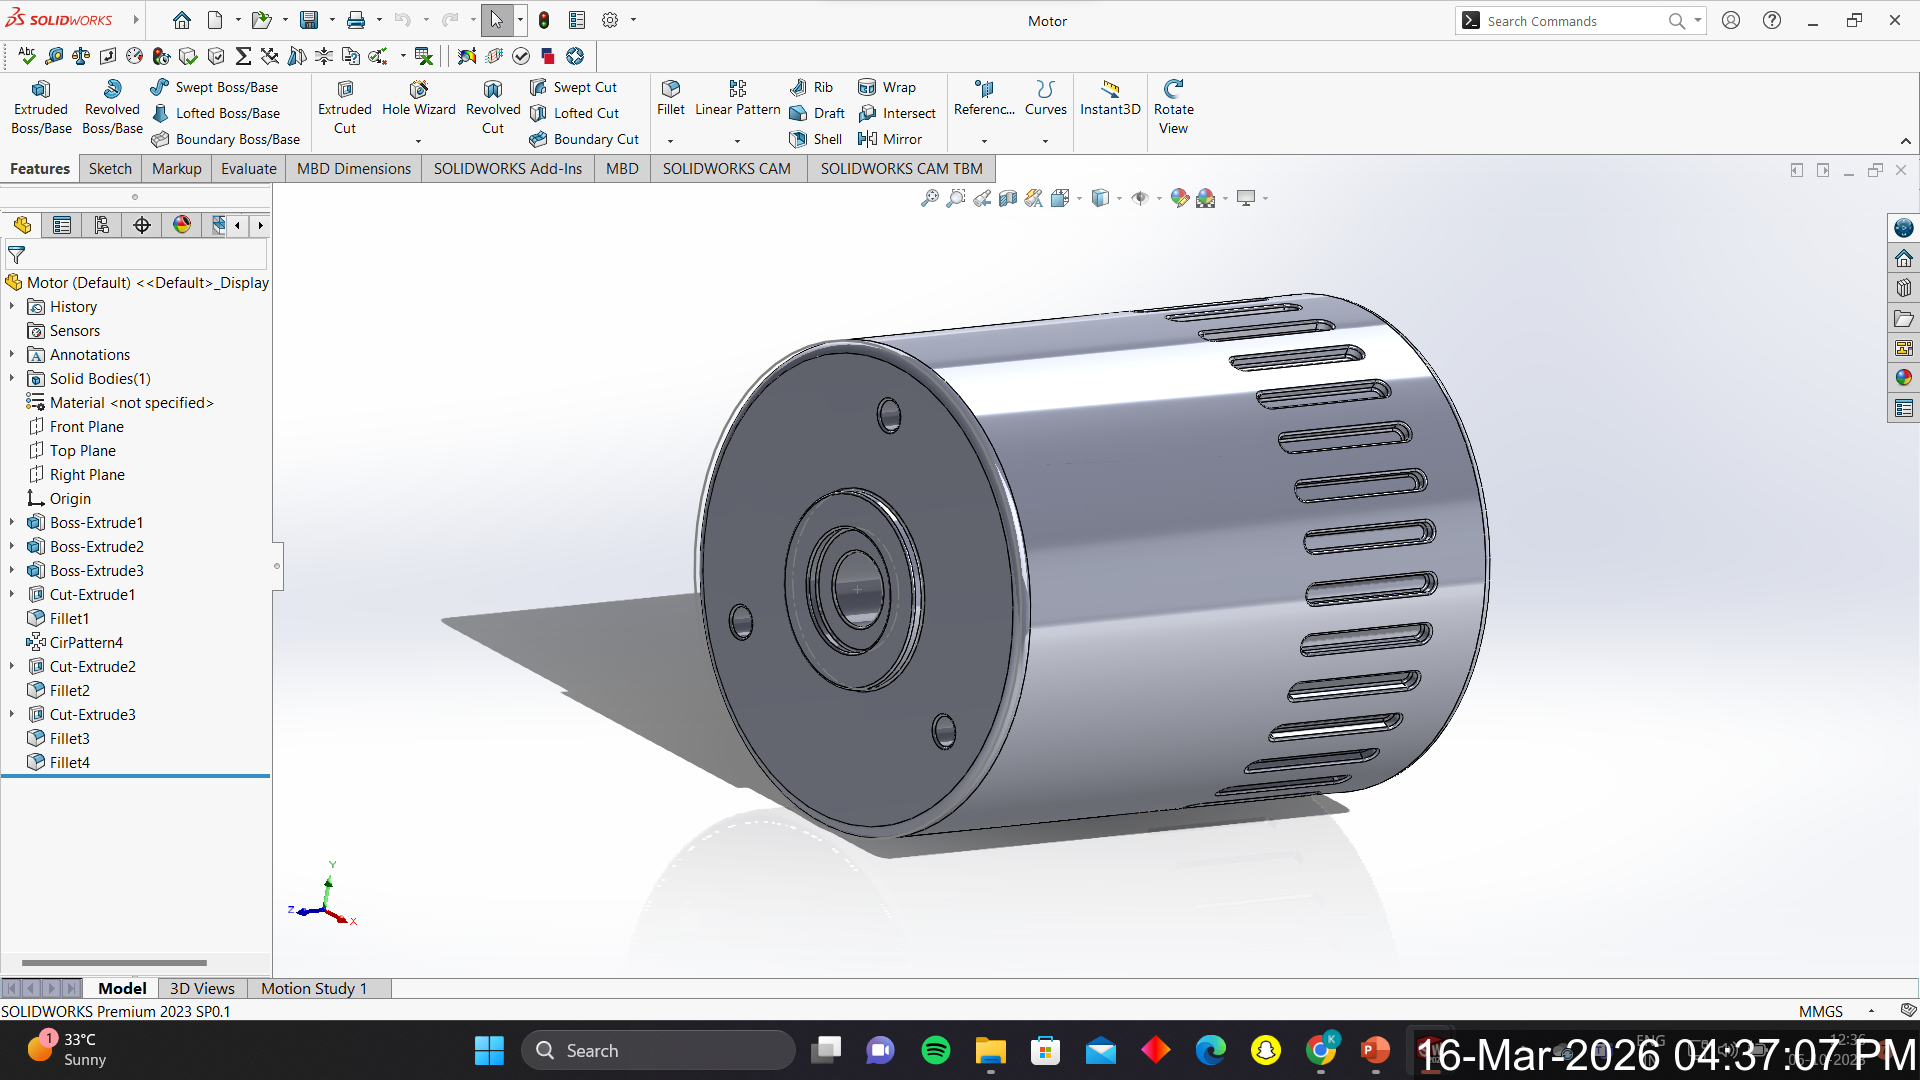
Task: Toggle the Instant3D mode
Action: [x=1109, y=98]
